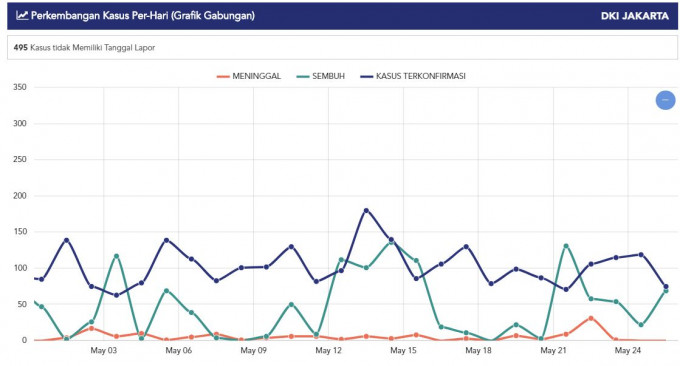Viewport: 680px width, 366px height.
Task: Select the confirmed-cases peak point near 180
Action: point(366,211)
